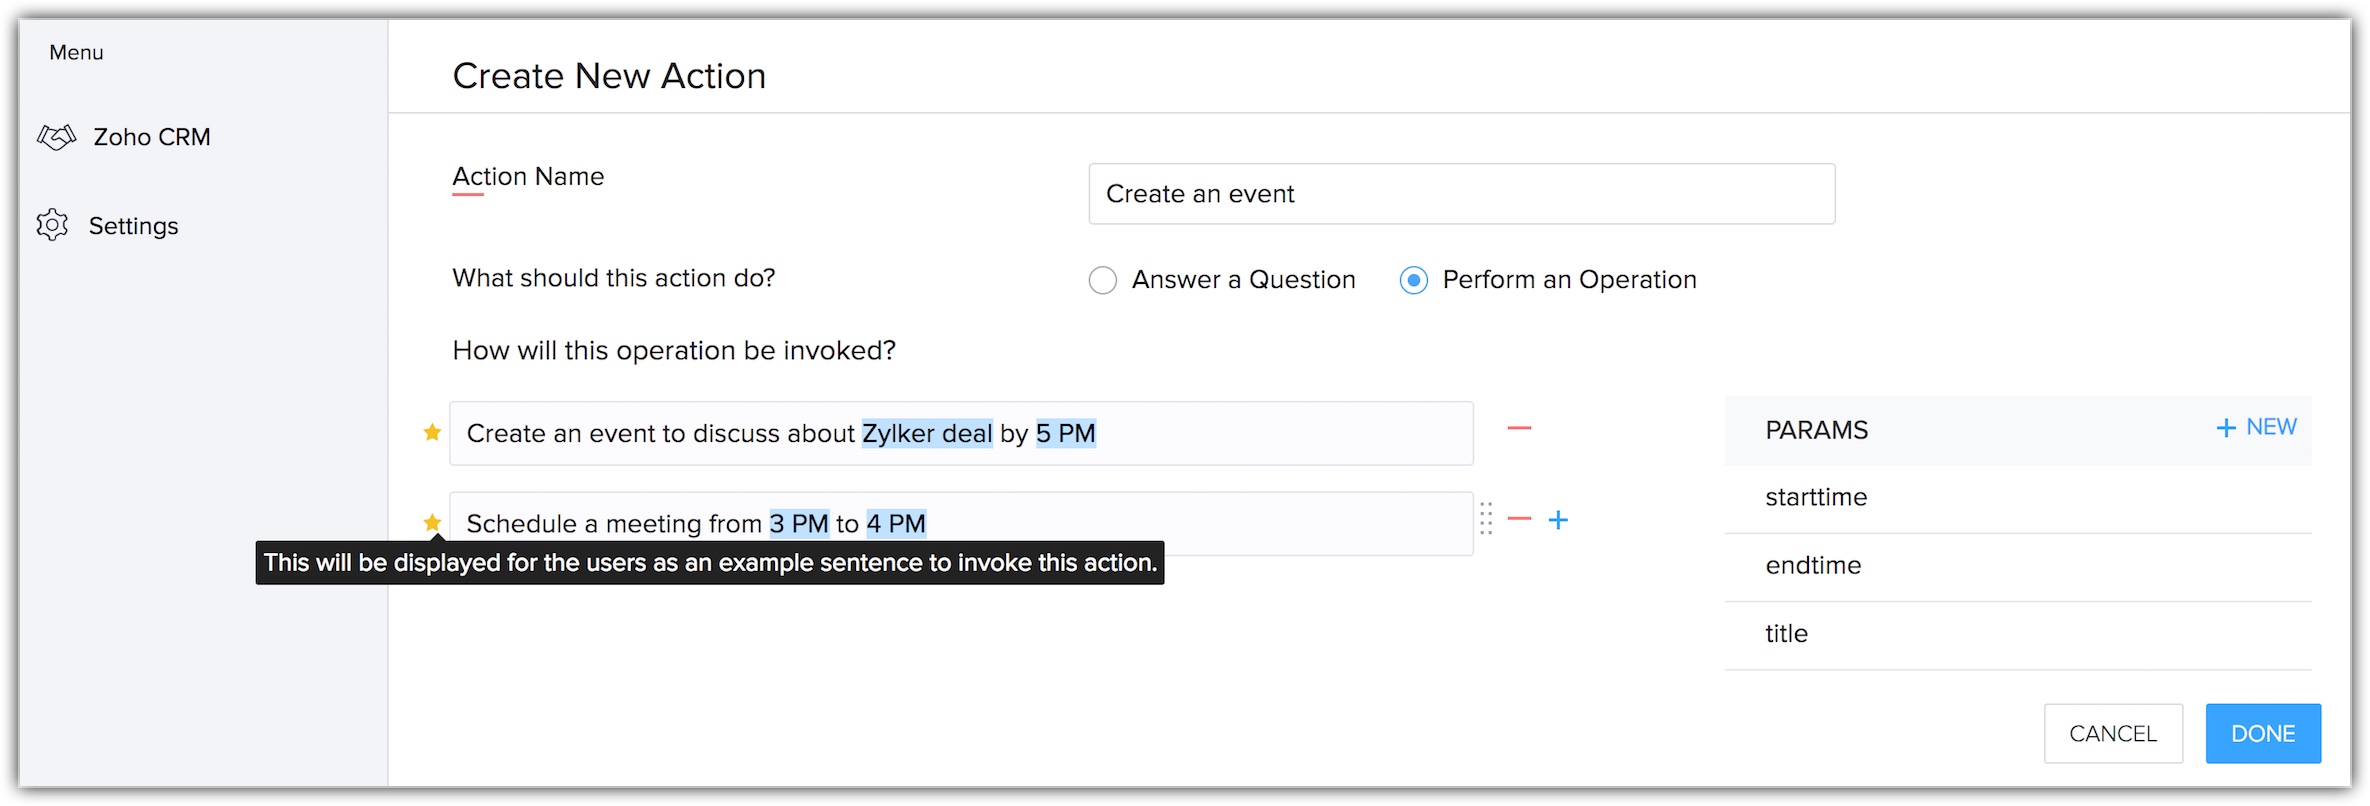Viewport: 2370px width, 806px height.
Task: Click the star beside the Schedule a meeting sentence
Action: tap(432, 522)
